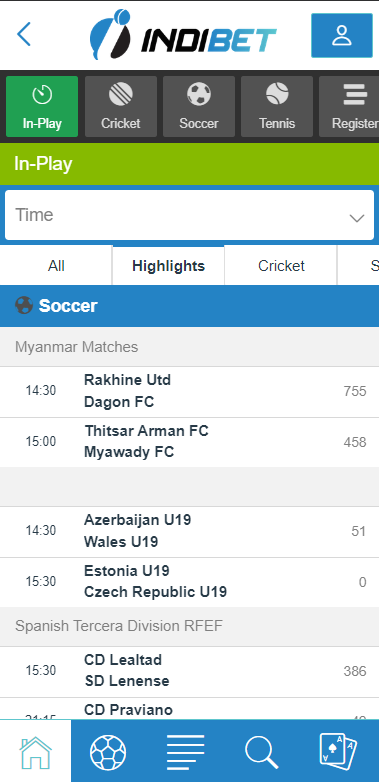This screenshot has width=379, height=782.
Task: Open the bottom bet list lines icon
Action: [186, 752]
